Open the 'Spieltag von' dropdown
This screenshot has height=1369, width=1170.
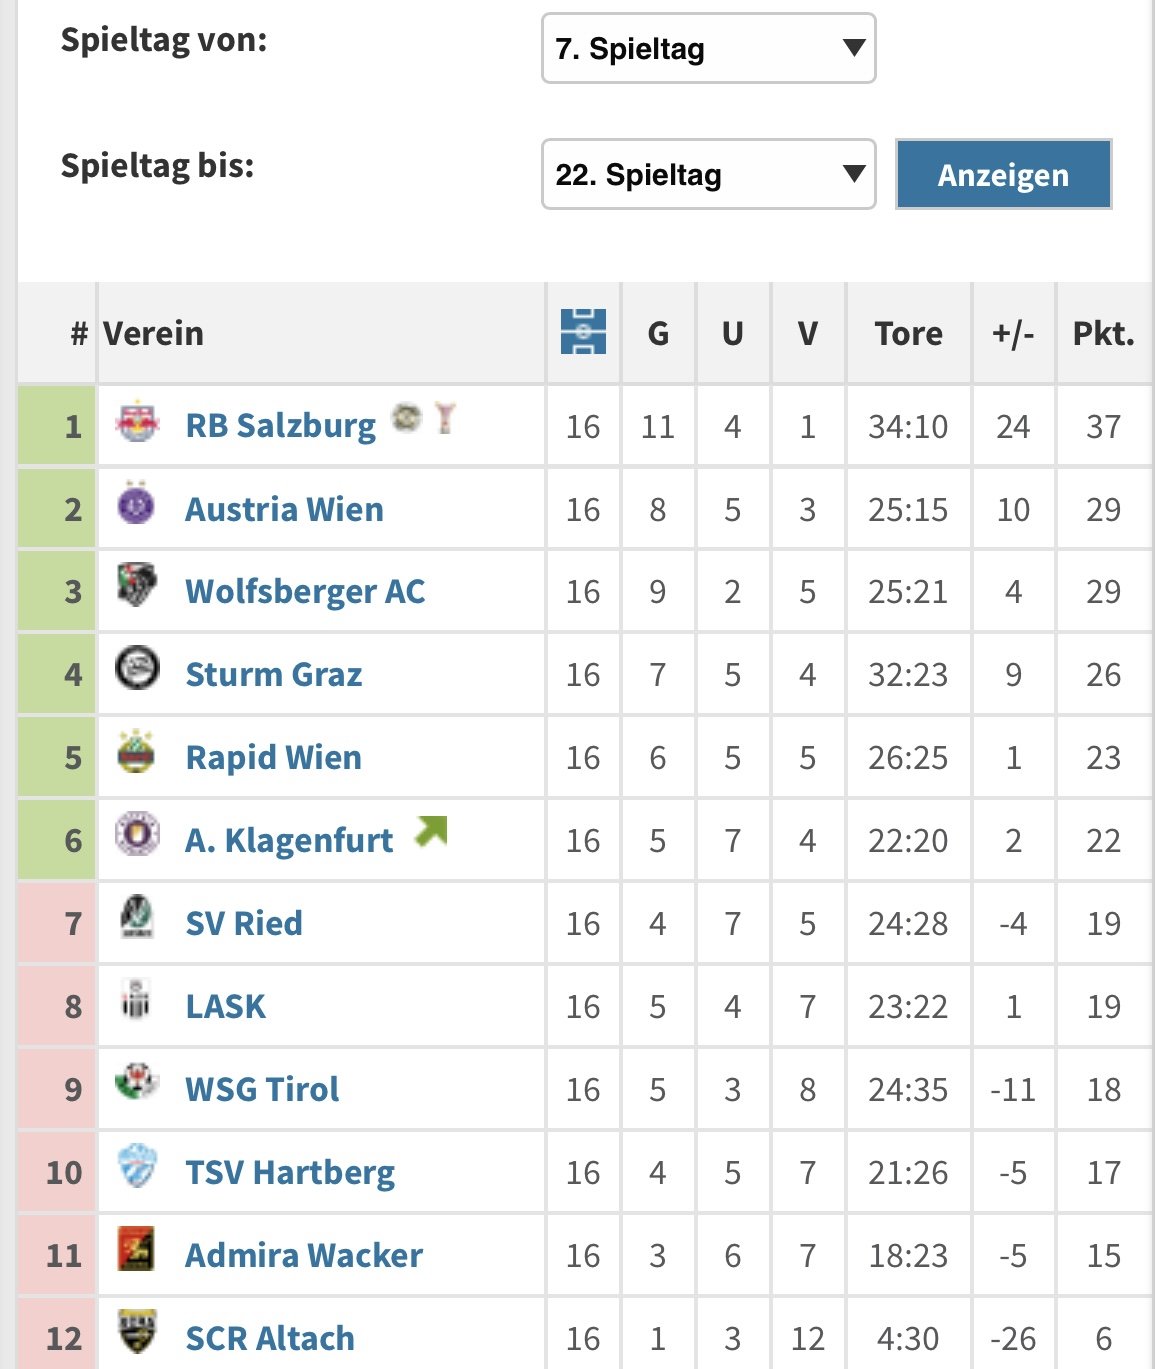click(x=708, y=48)
